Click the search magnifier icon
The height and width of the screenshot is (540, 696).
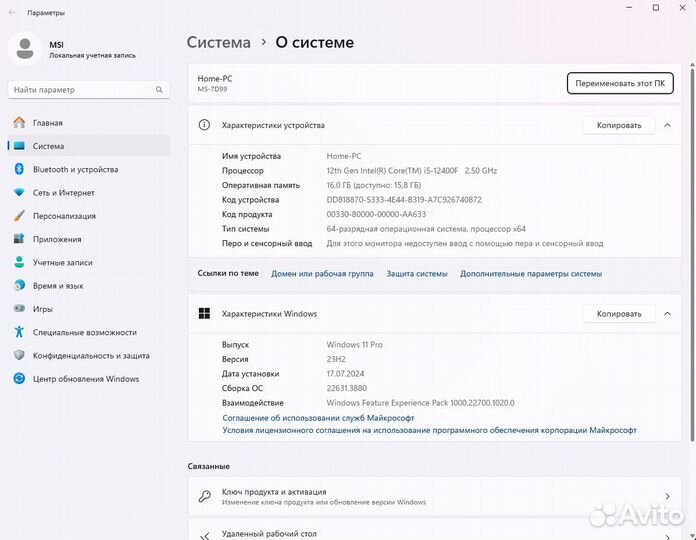tap(159, 90)
